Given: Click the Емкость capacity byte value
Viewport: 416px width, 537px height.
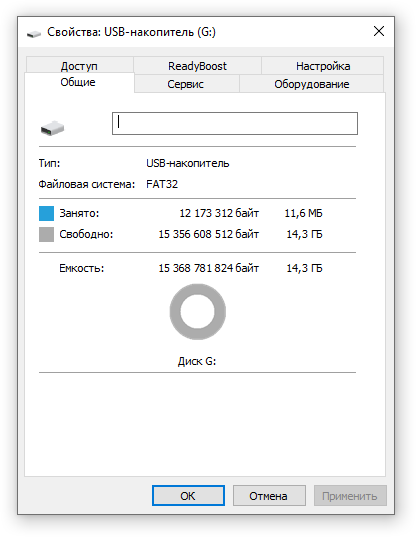Looking at the screenshot, I should coord(209,268).
